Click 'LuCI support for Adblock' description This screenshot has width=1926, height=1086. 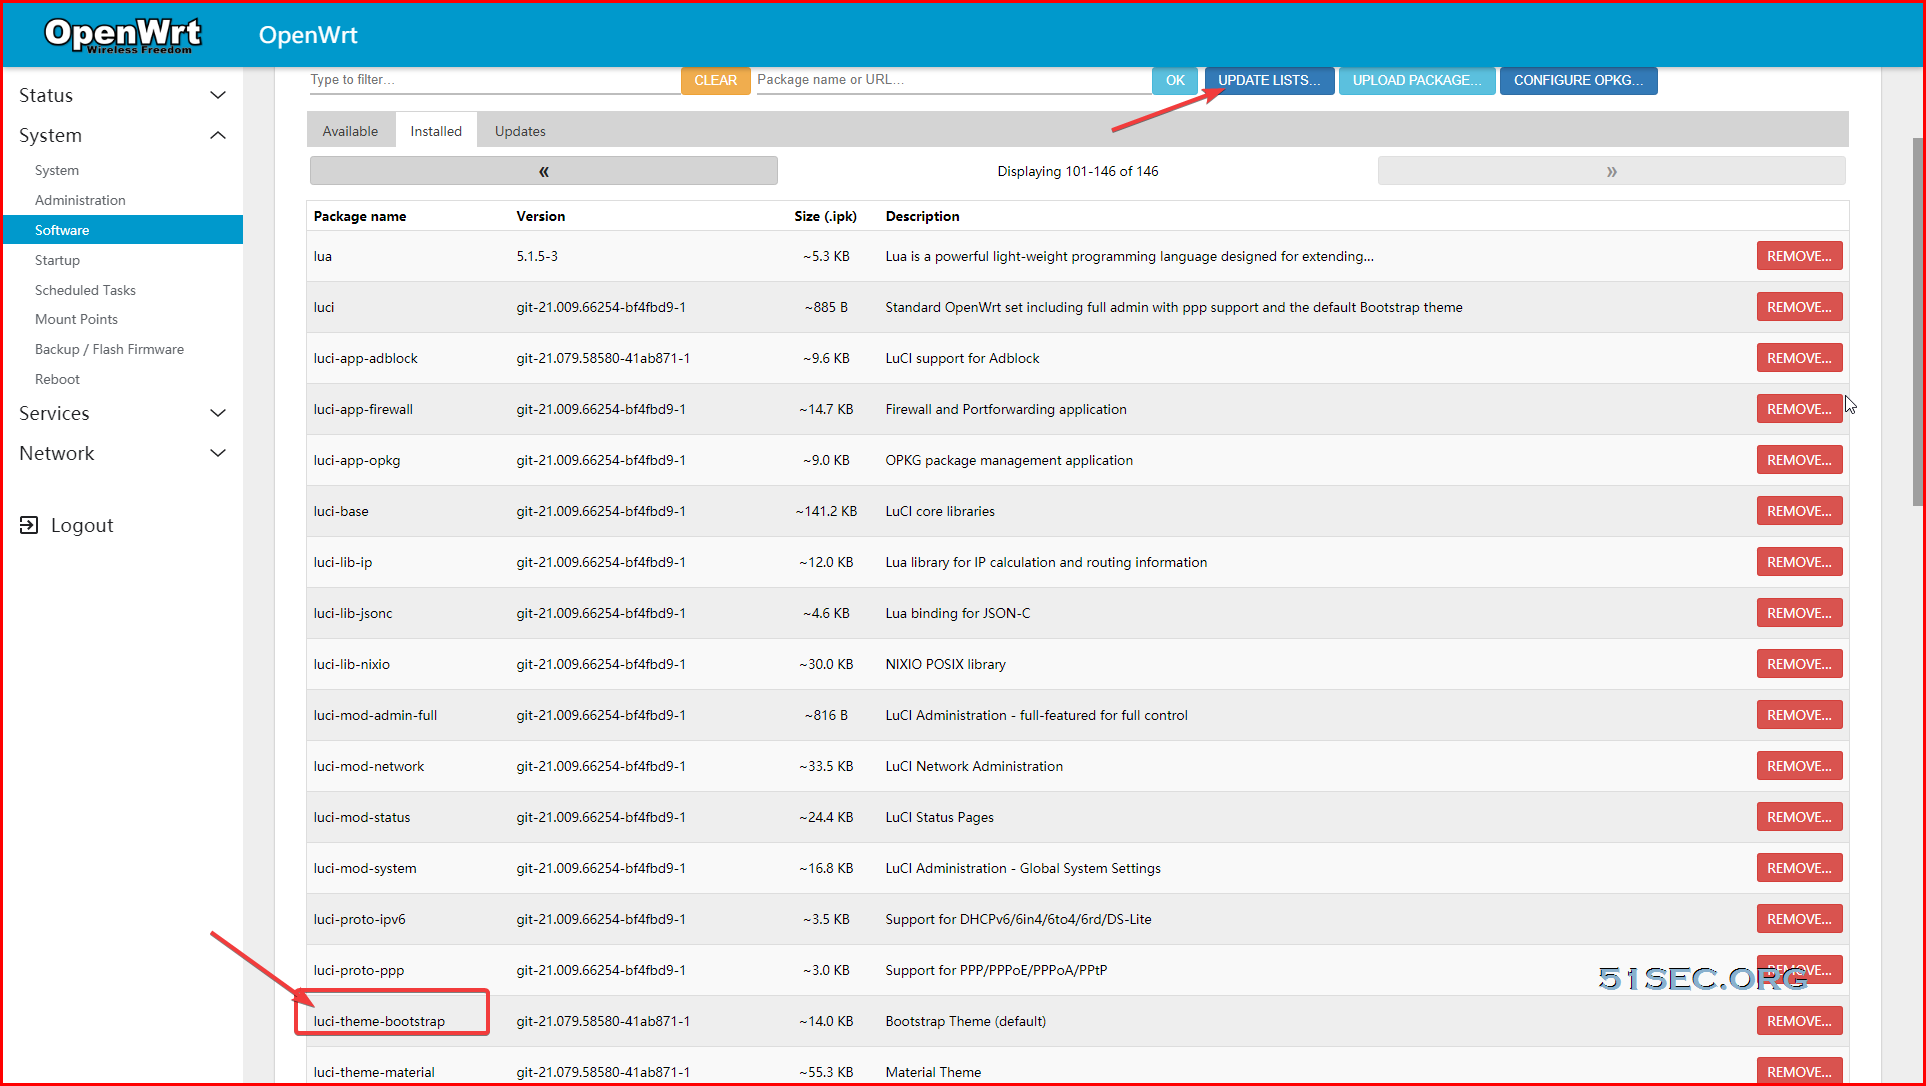962,358
